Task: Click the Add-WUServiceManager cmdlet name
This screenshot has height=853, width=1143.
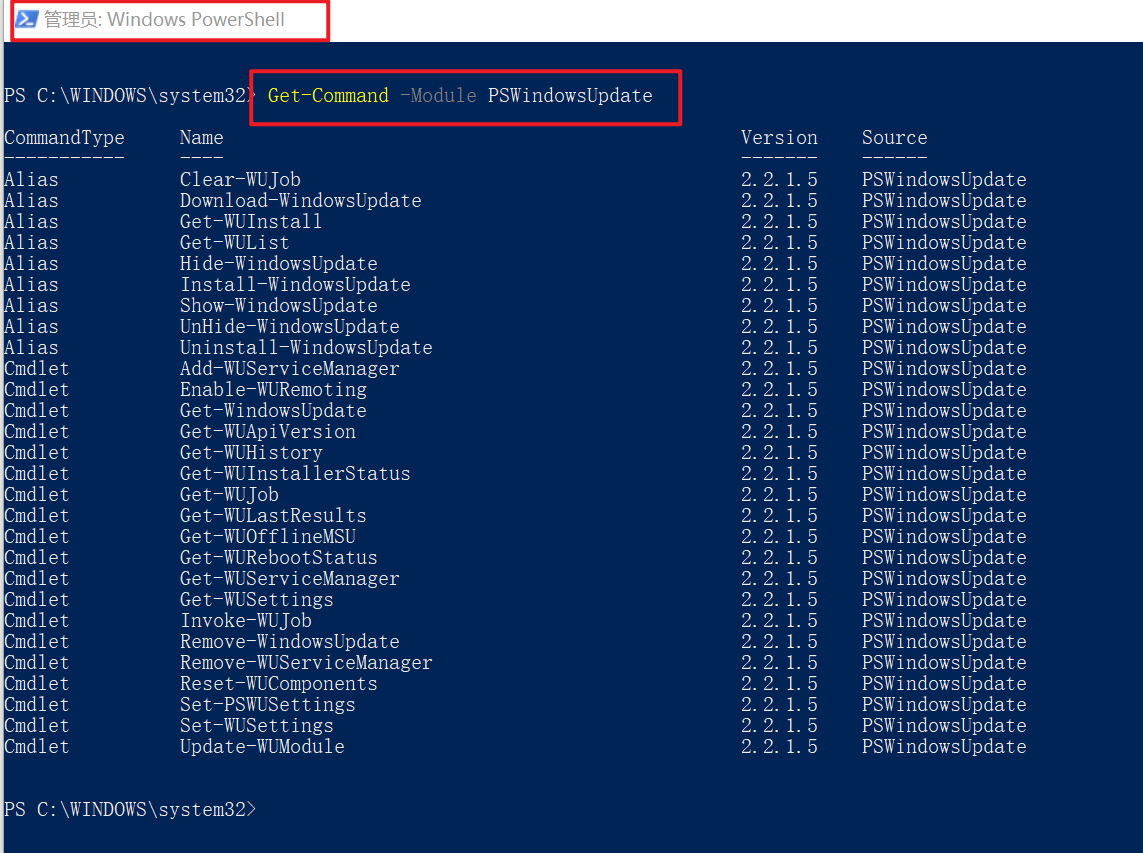Action: pyautogui.click(x=290, y=369)
